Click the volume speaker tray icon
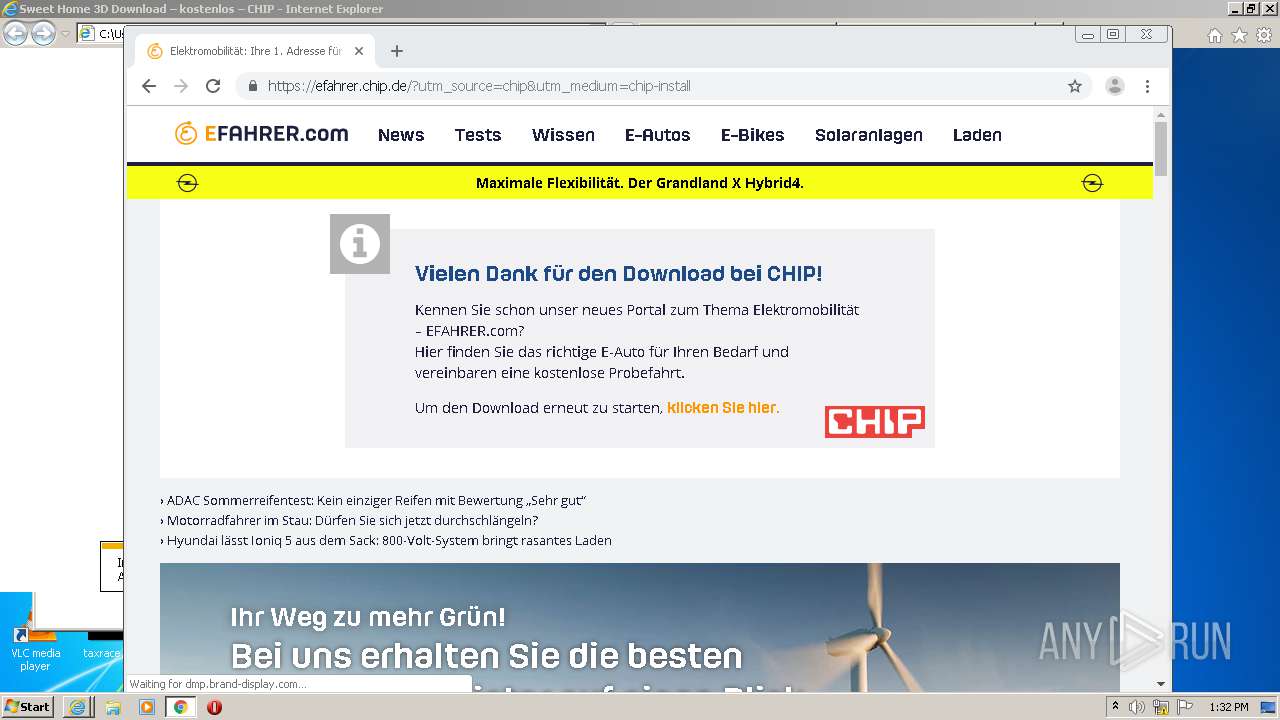This screenshot has width=1280, height=720. tap(1137, 707)
